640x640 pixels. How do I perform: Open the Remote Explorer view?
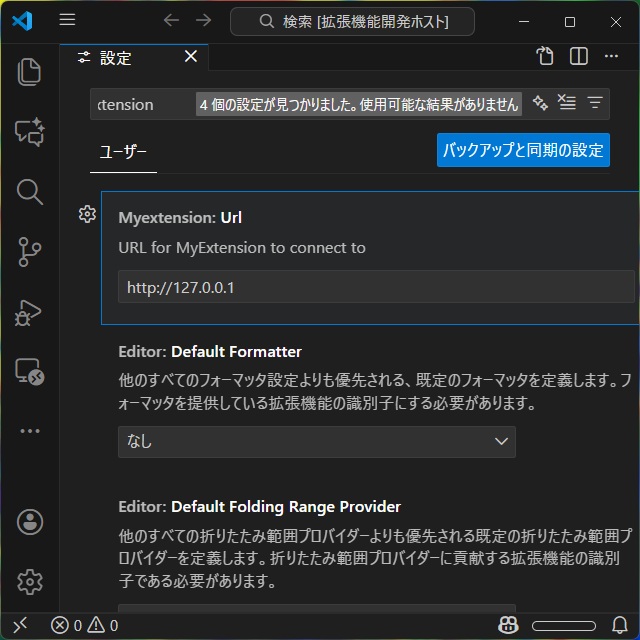[29, 372]
